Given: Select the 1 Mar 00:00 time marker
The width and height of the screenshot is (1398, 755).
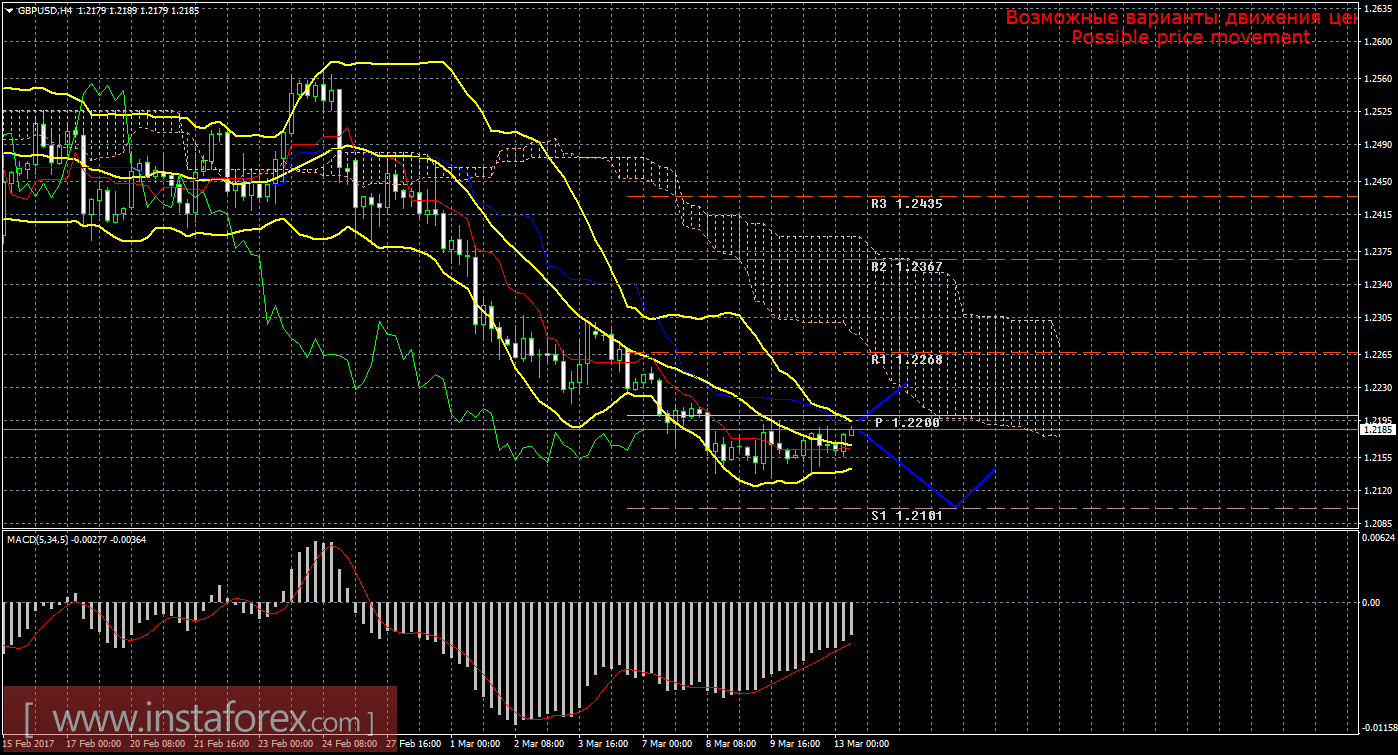Looking at the screenshot, I should (474, 745).
